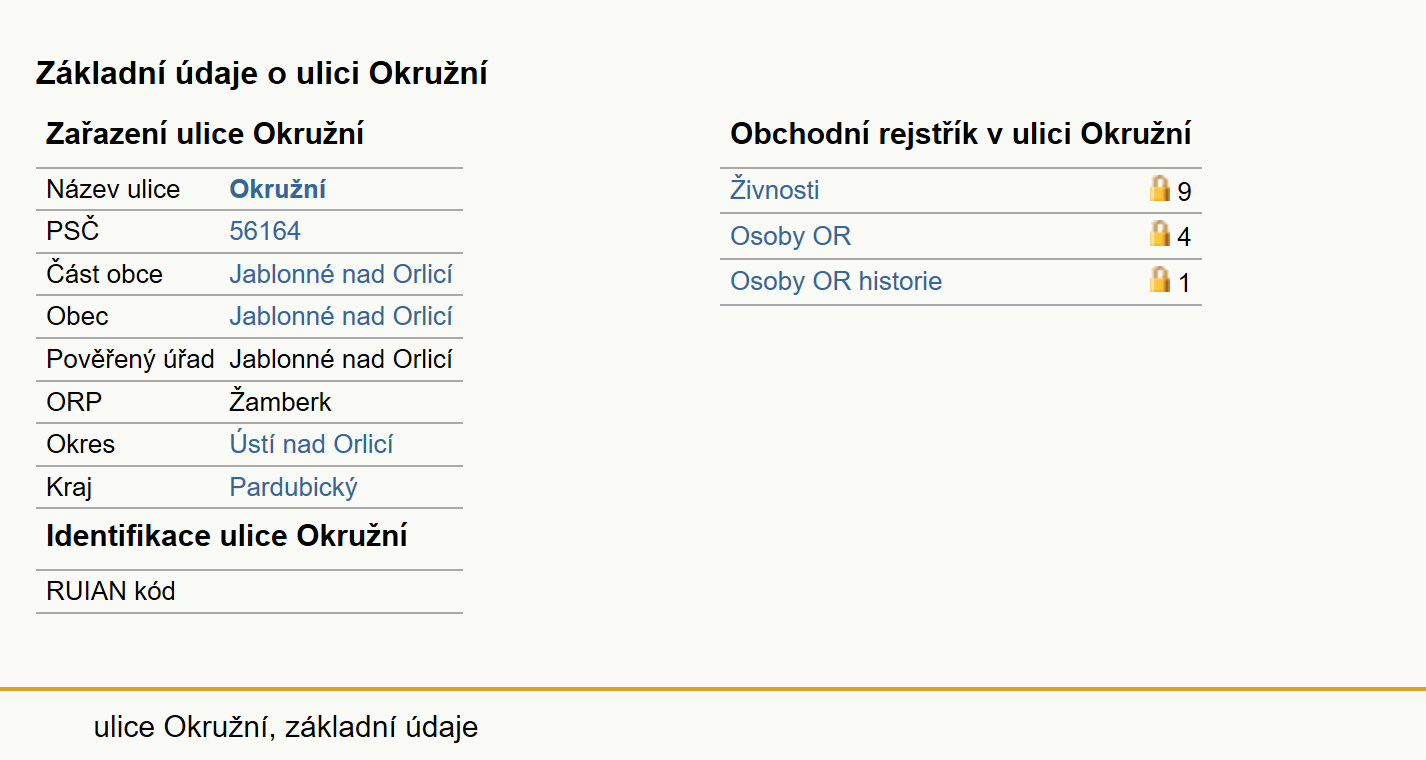Click the RUIAN kód row label
This screenshot has width=1426, height=760.
pyautogui.click(x=111, y=591)
